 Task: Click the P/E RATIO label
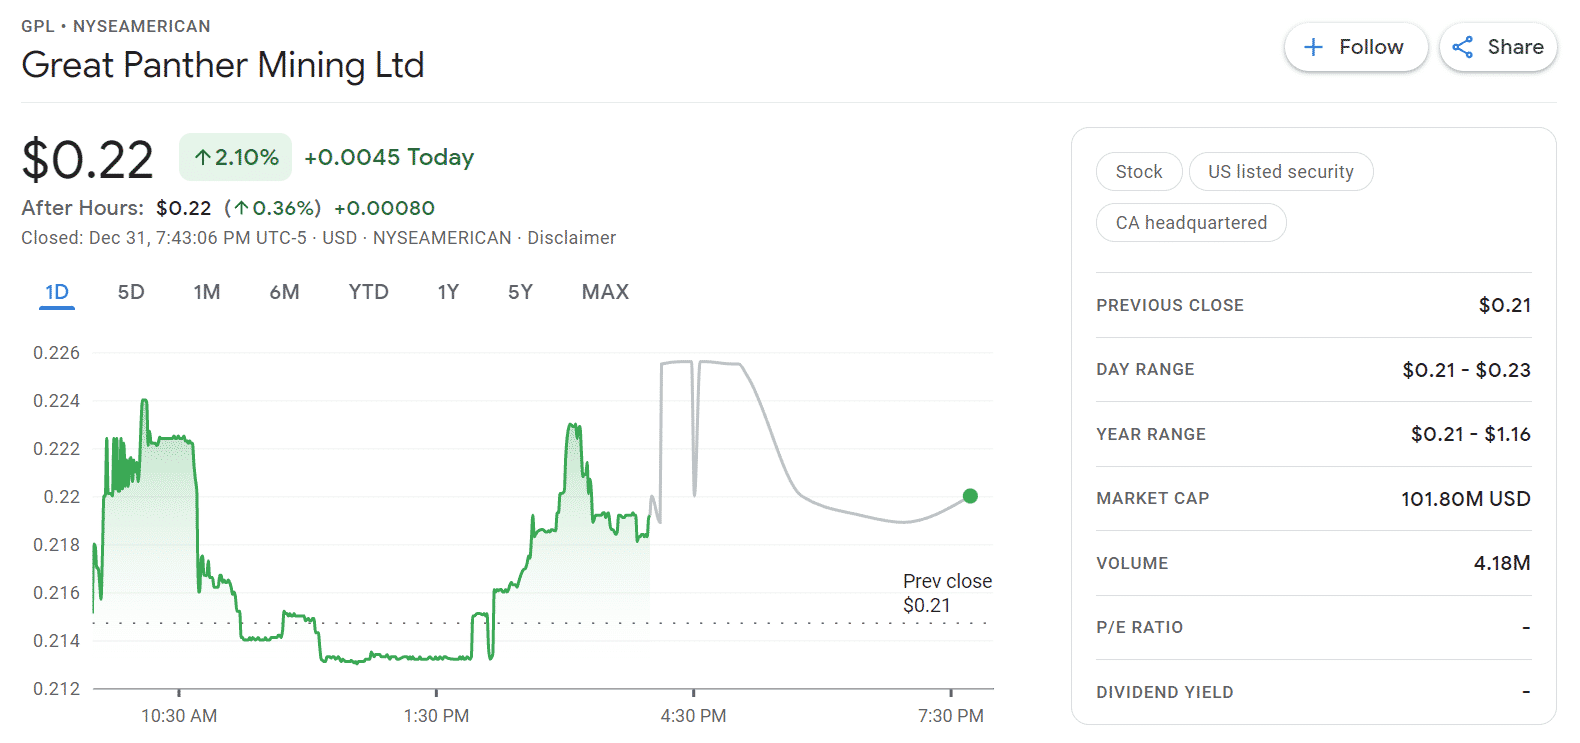(1139, 627)
